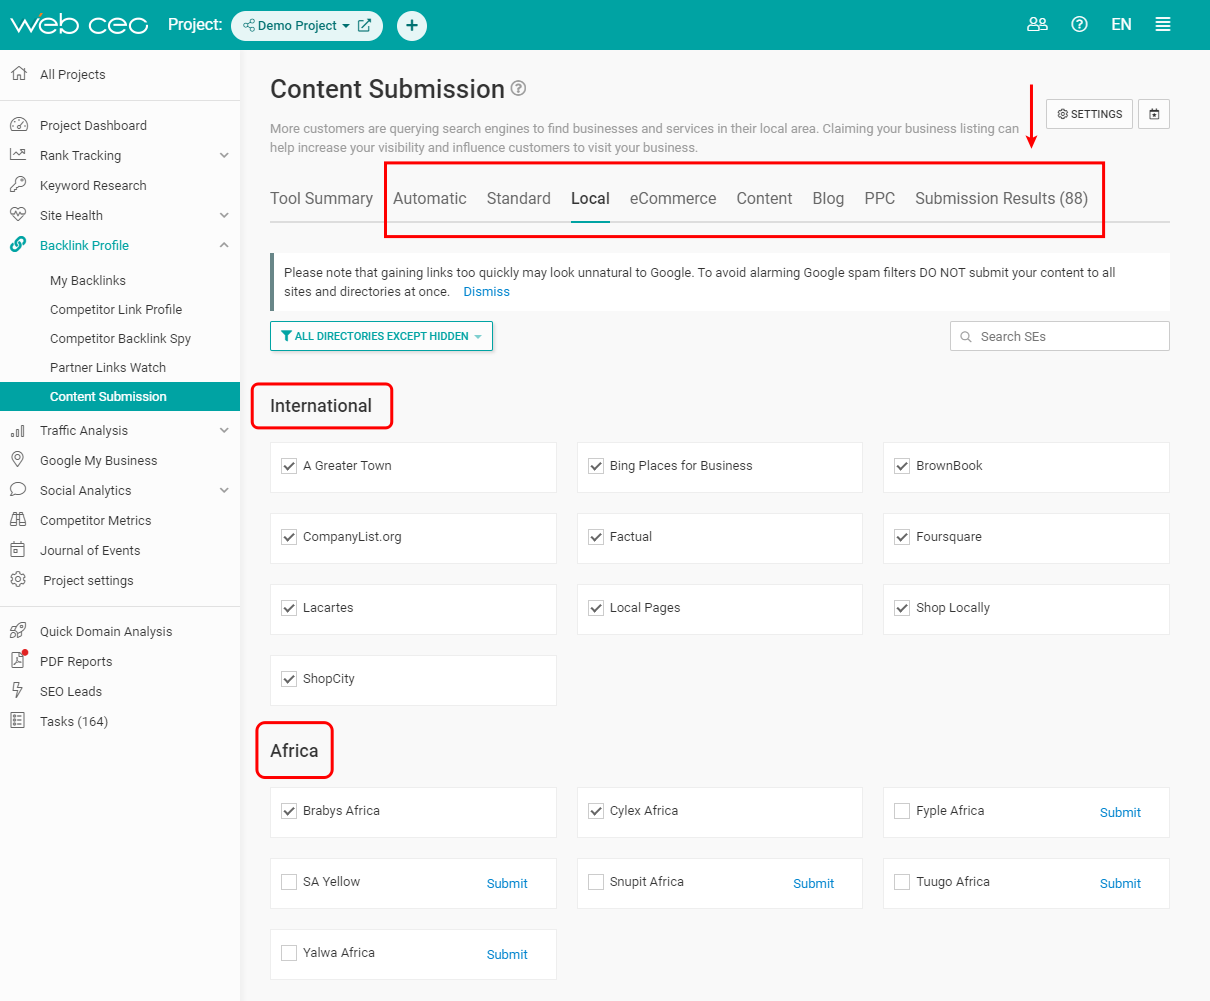Image resolution: width=1210 pixels, height=1001 pixels.
Task: Click the Settings button
Action: pyautogui.click(x=1090, y=114)
